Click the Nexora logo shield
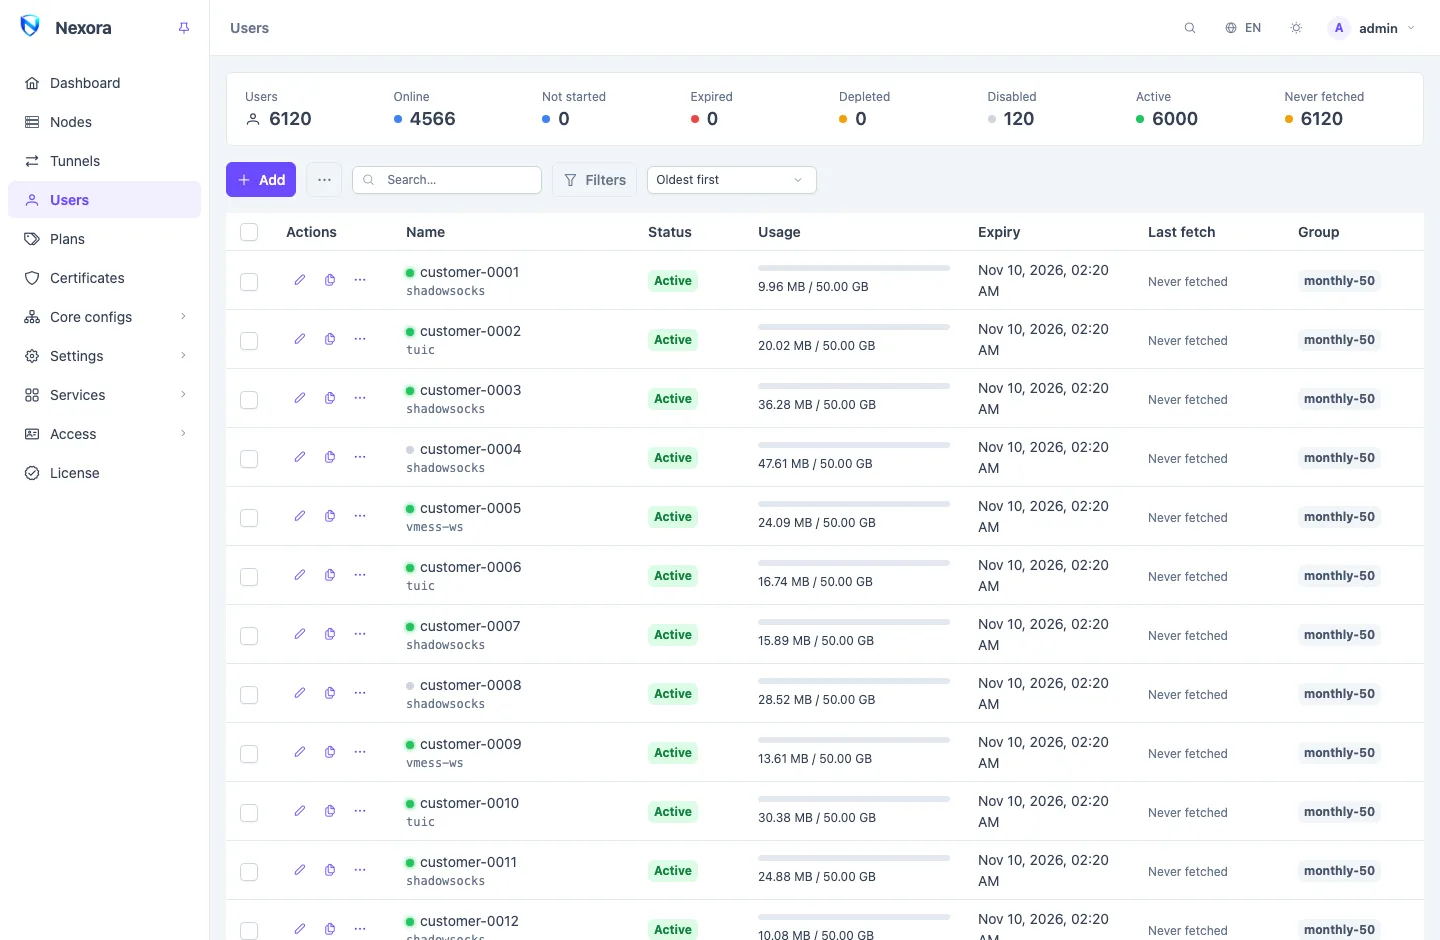The width and height of the screenshot is (1440, 940). [x=30, y=26]
